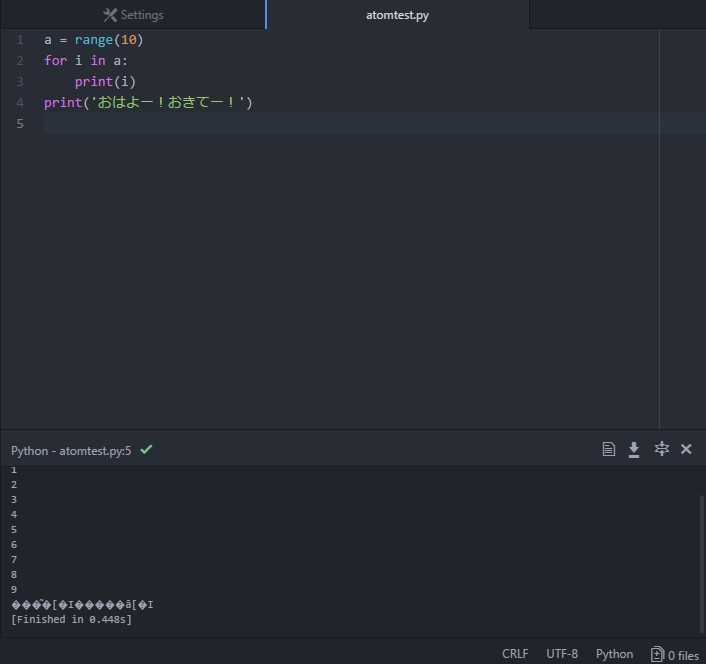Click the green success checkmark icon
The image size is (706, 664).
pos(146,449)
